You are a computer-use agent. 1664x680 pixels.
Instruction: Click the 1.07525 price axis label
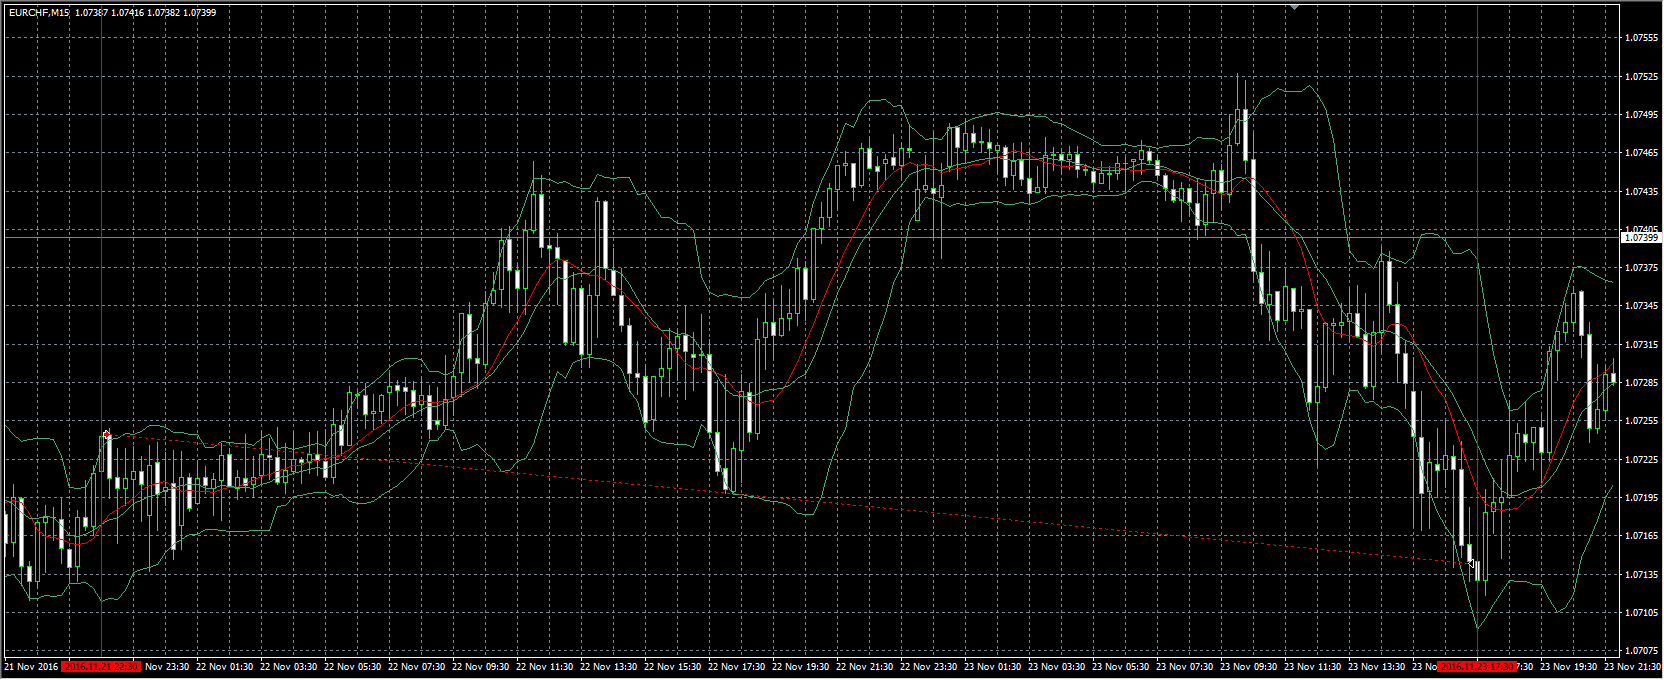pyautogui.click(x=1642, y=76)
